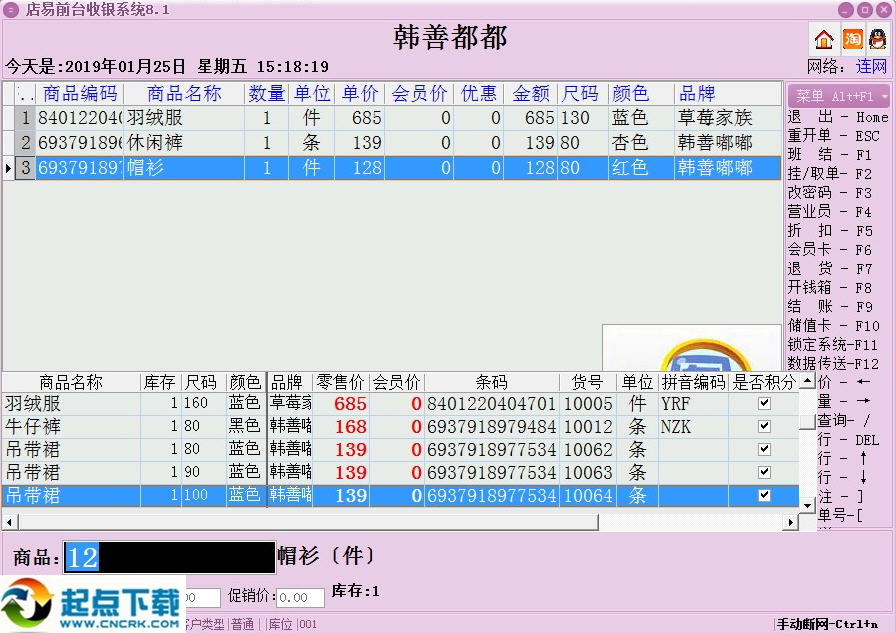The height and width of the screenshot is (633, 896).
Task: Click the 手动断网-Ctrl+n status text
Action: pyautogui.click(x=826, y=624)
